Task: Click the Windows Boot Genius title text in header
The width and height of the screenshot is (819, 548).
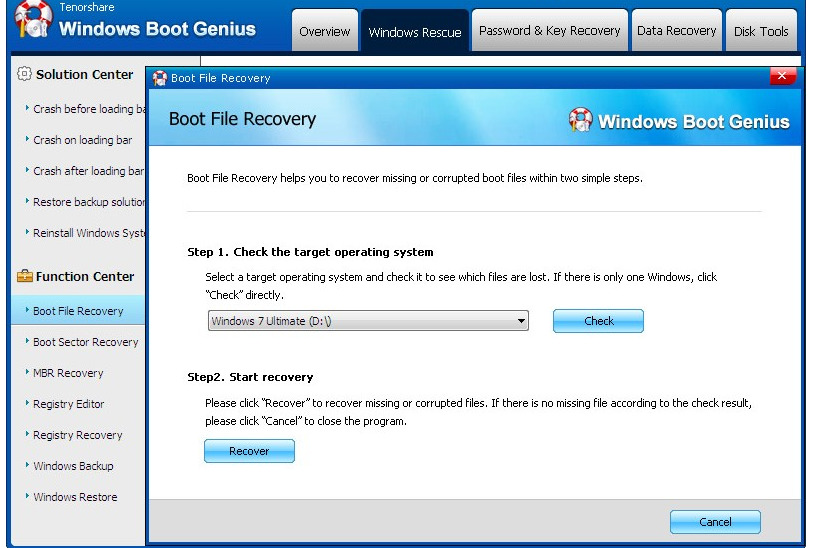Action: (157, 28)
